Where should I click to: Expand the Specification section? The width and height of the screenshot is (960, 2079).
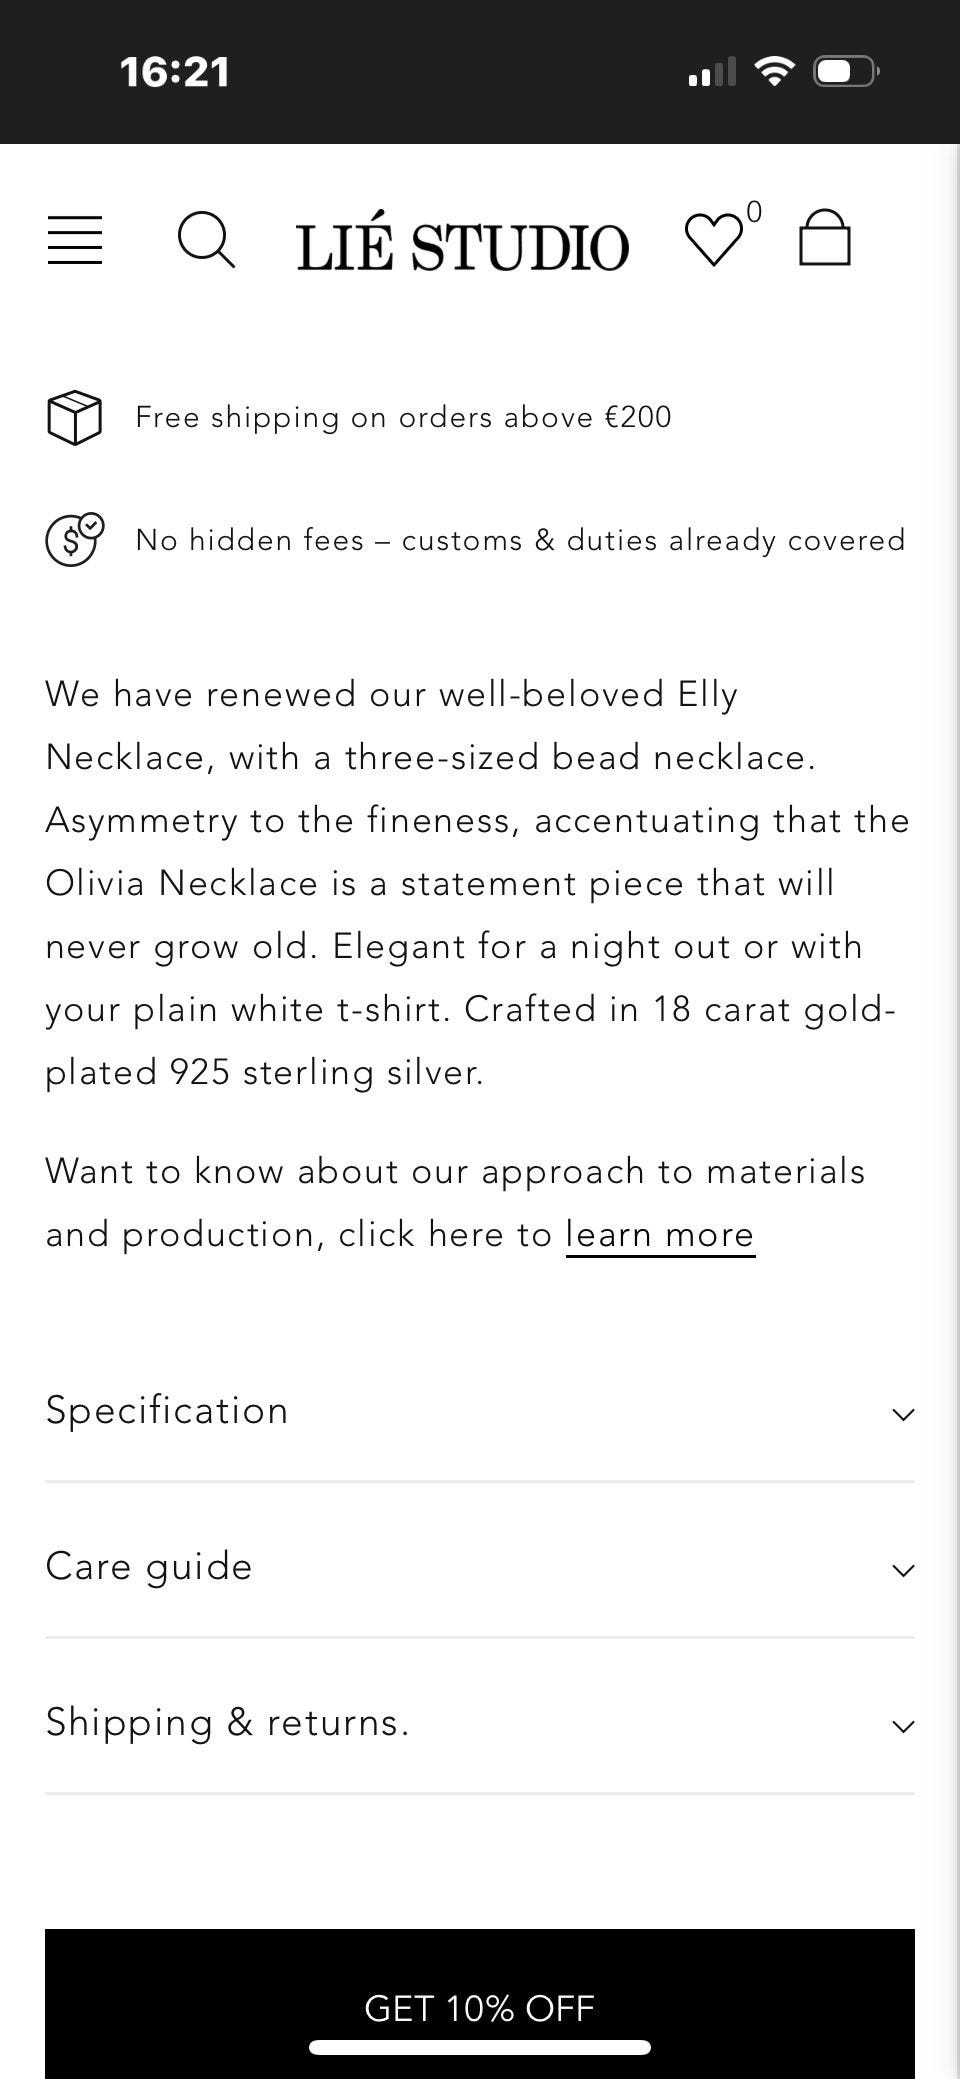[167, 1411]
